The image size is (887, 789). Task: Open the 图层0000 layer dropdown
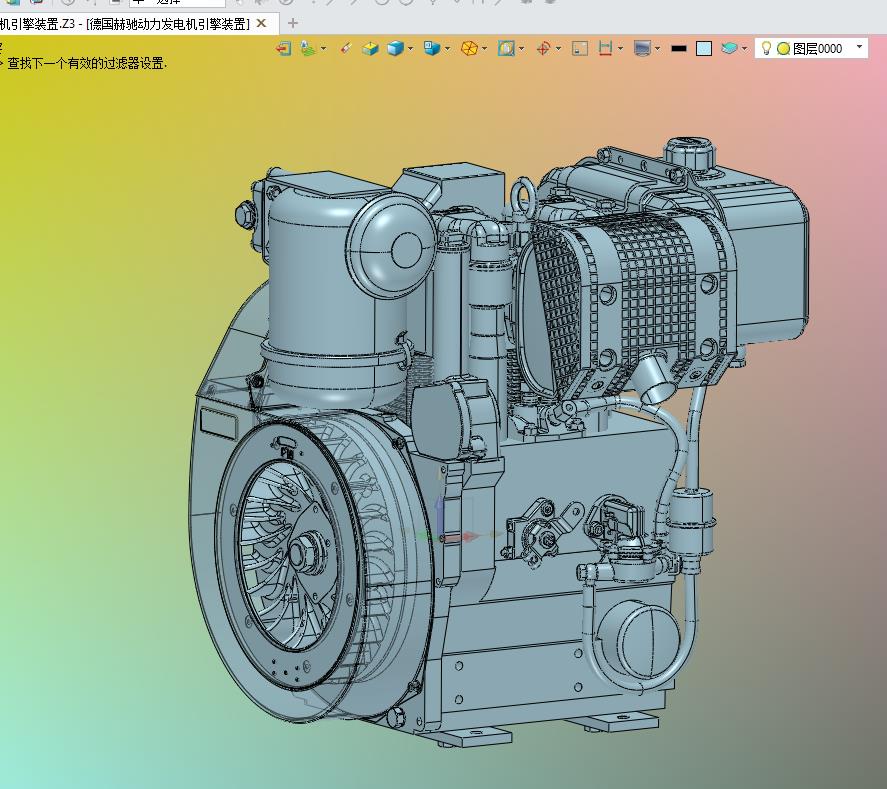pos(860,47)
